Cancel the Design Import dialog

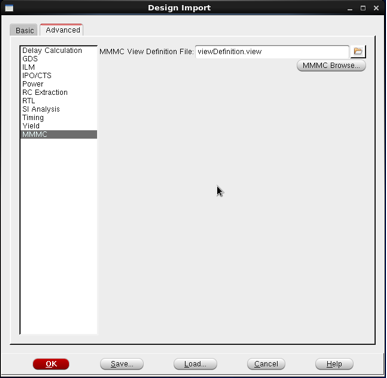pos(266,364)
